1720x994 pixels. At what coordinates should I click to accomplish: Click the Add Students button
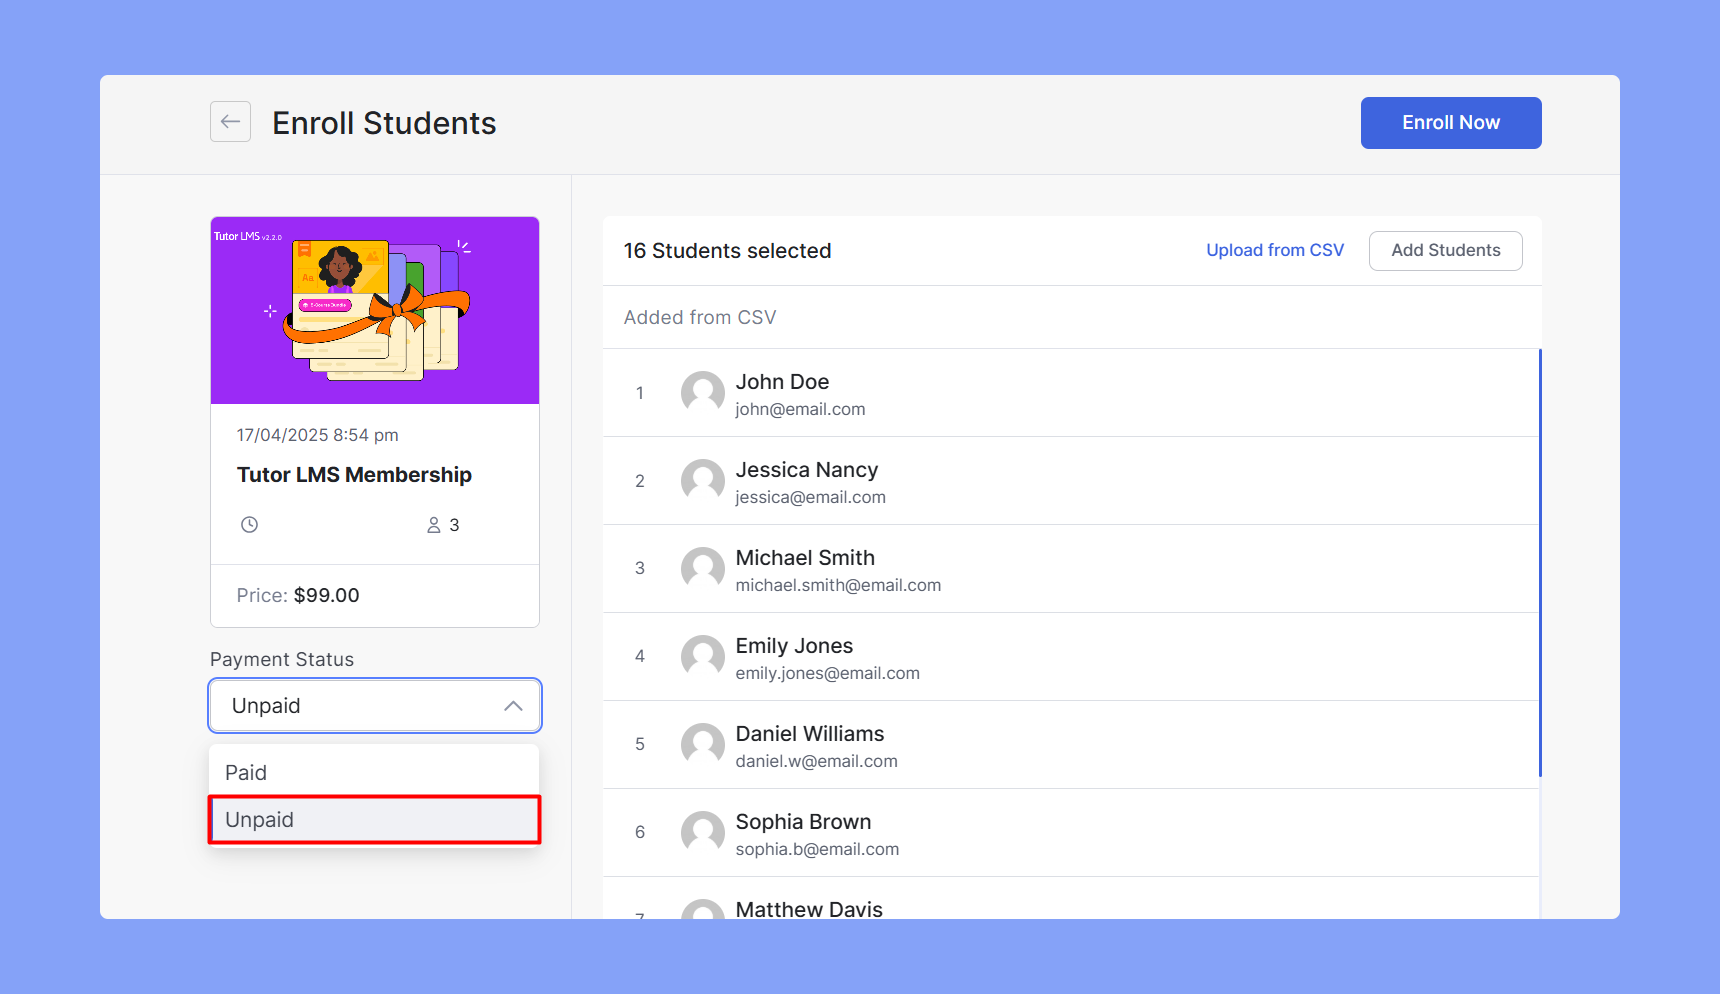[1446, 251]
